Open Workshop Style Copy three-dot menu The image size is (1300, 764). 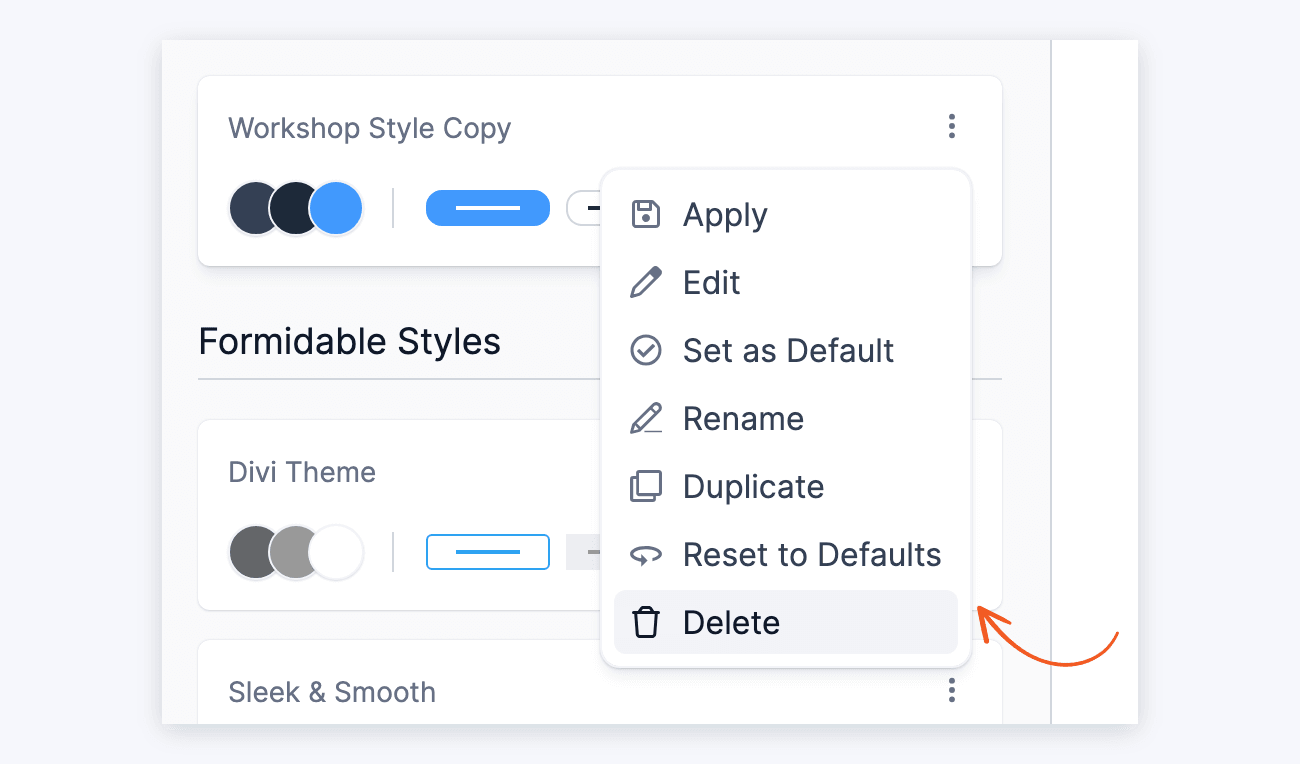pyautogui.click(x=951, y=127)
